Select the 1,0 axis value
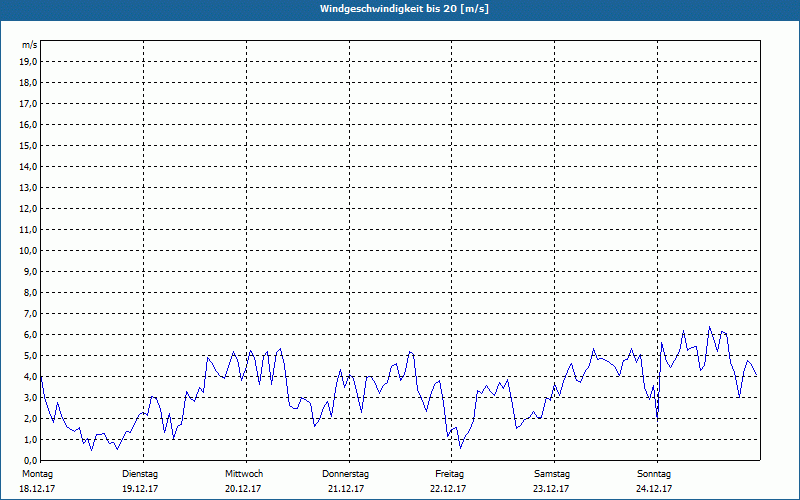 [x=30, y=440]
